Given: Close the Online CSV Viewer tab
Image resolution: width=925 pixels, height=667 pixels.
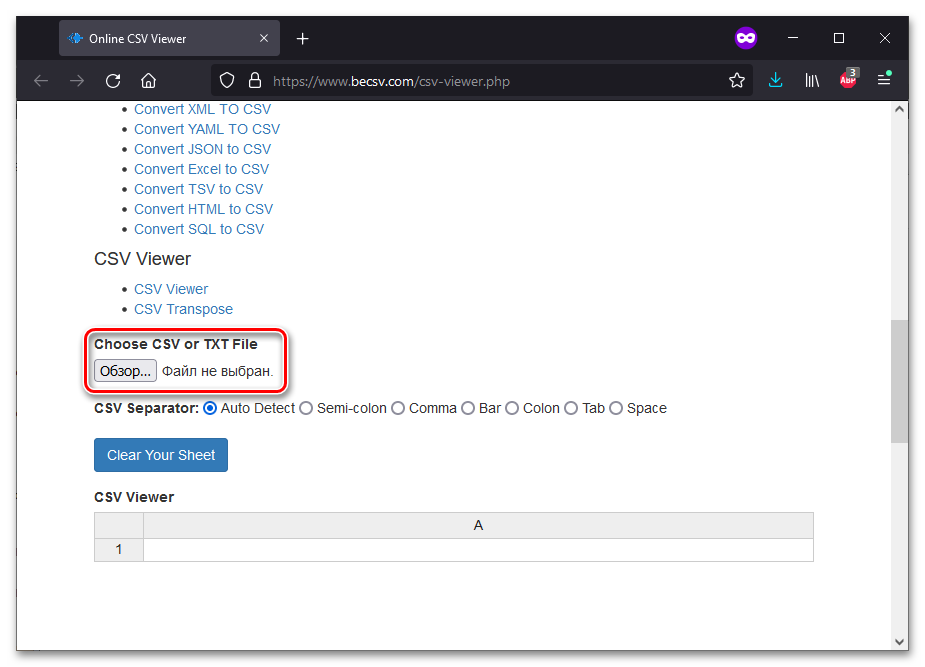Looking at the screenshot, I should click(x=264, y=38).
